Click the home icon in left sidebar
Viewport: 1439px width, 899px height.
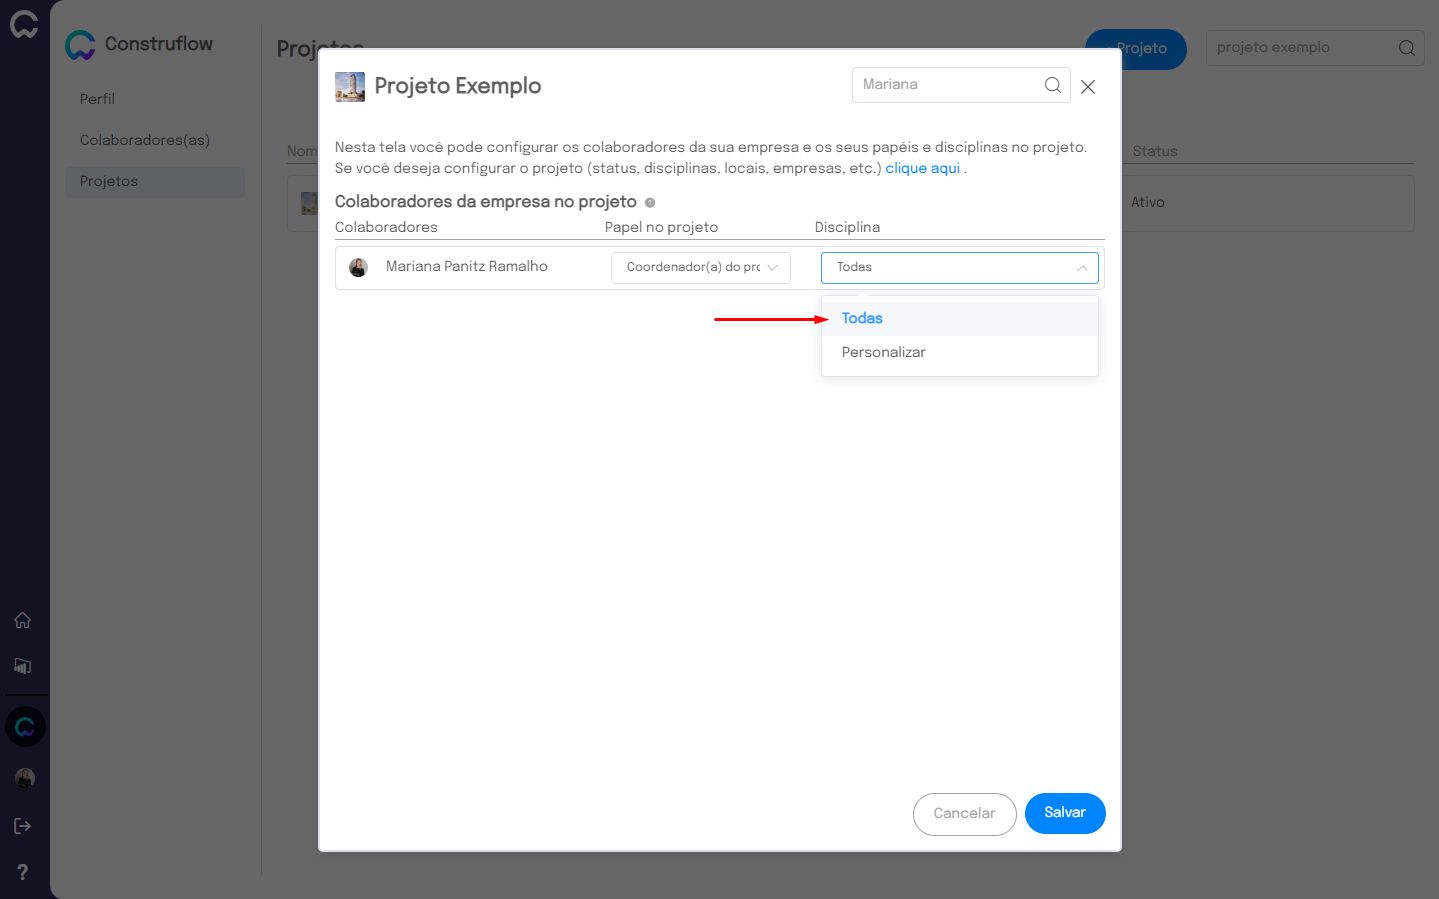(22, 620)
